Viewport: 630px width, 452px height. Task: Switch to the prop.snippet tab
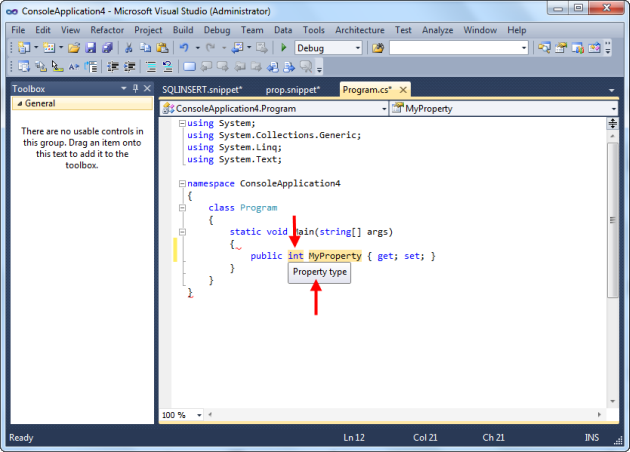tap(292, 89)
